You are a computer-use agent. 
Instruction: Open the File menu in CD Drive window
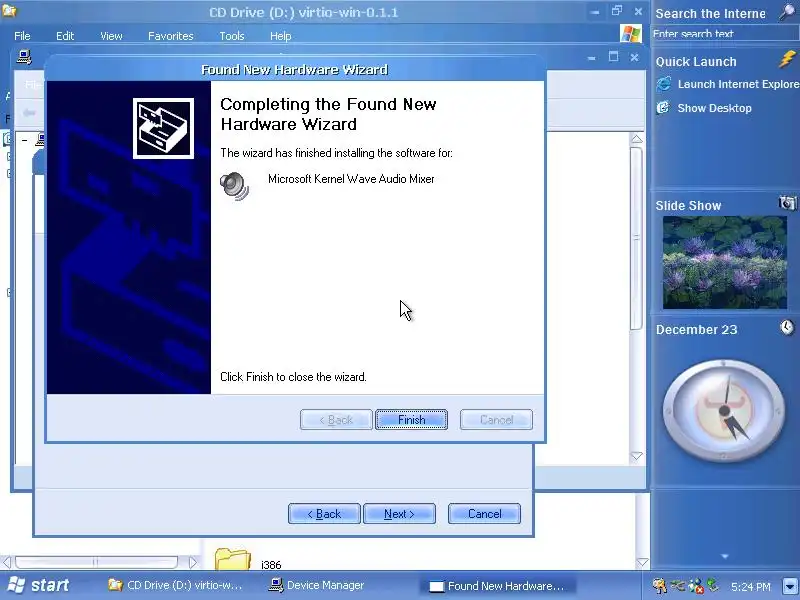(x=22, y=36)
